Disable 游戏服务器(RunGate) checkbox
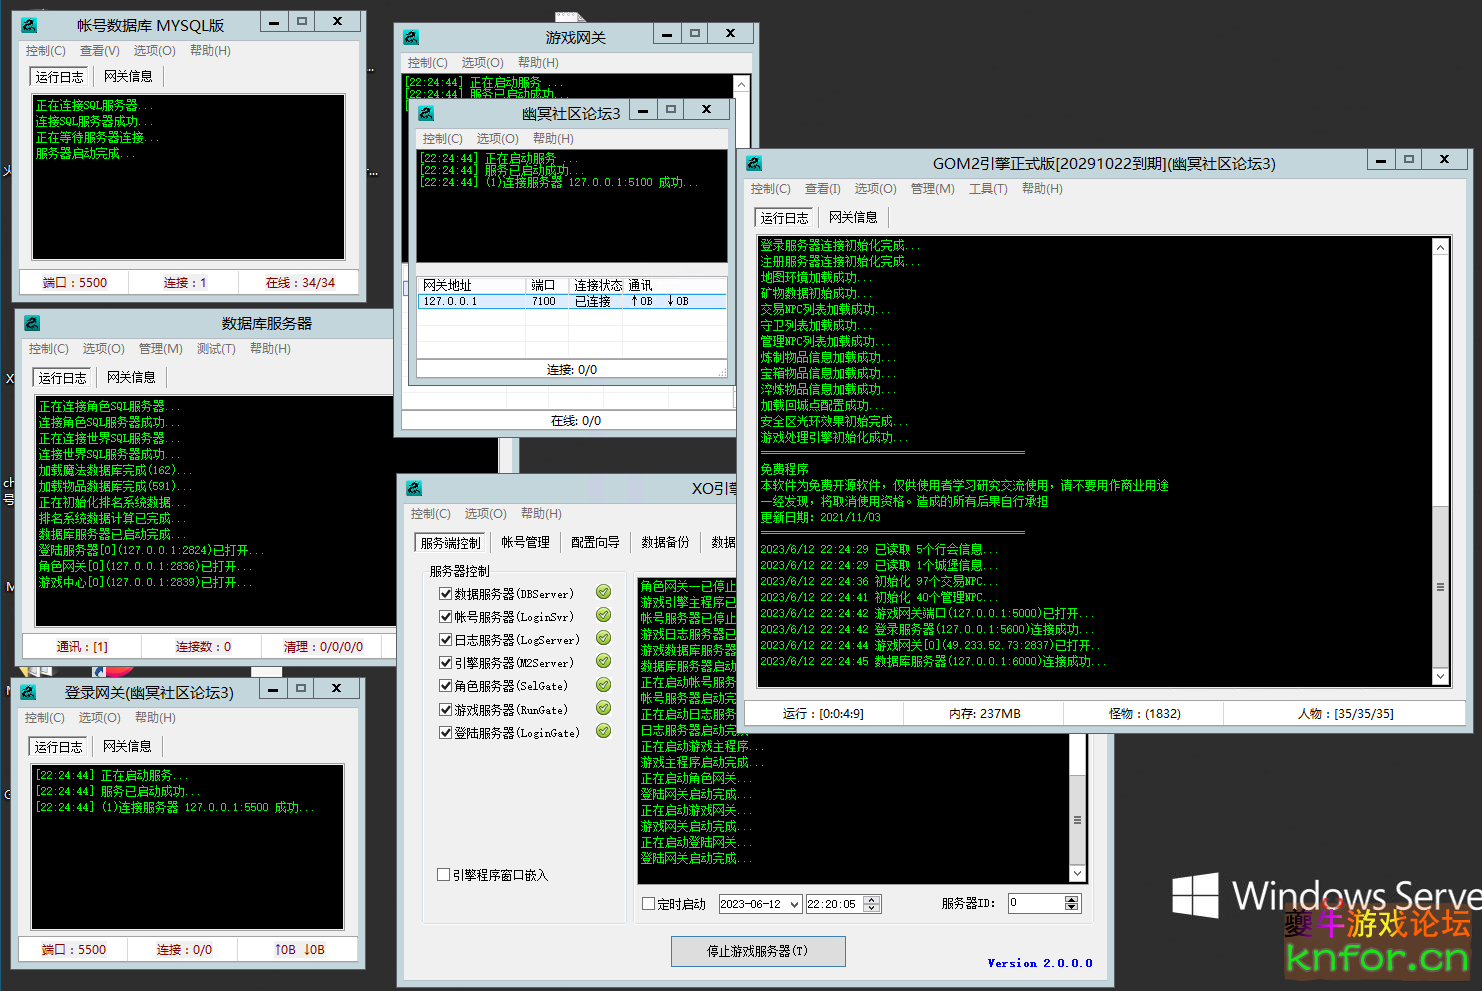 (x=445, y=709)
